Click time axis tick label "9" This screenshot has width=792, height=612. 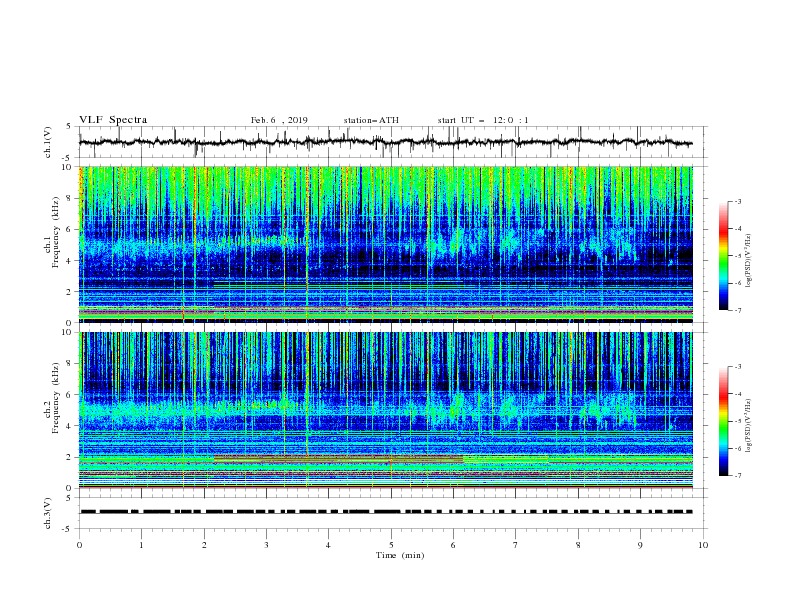[x=640, y=545]
